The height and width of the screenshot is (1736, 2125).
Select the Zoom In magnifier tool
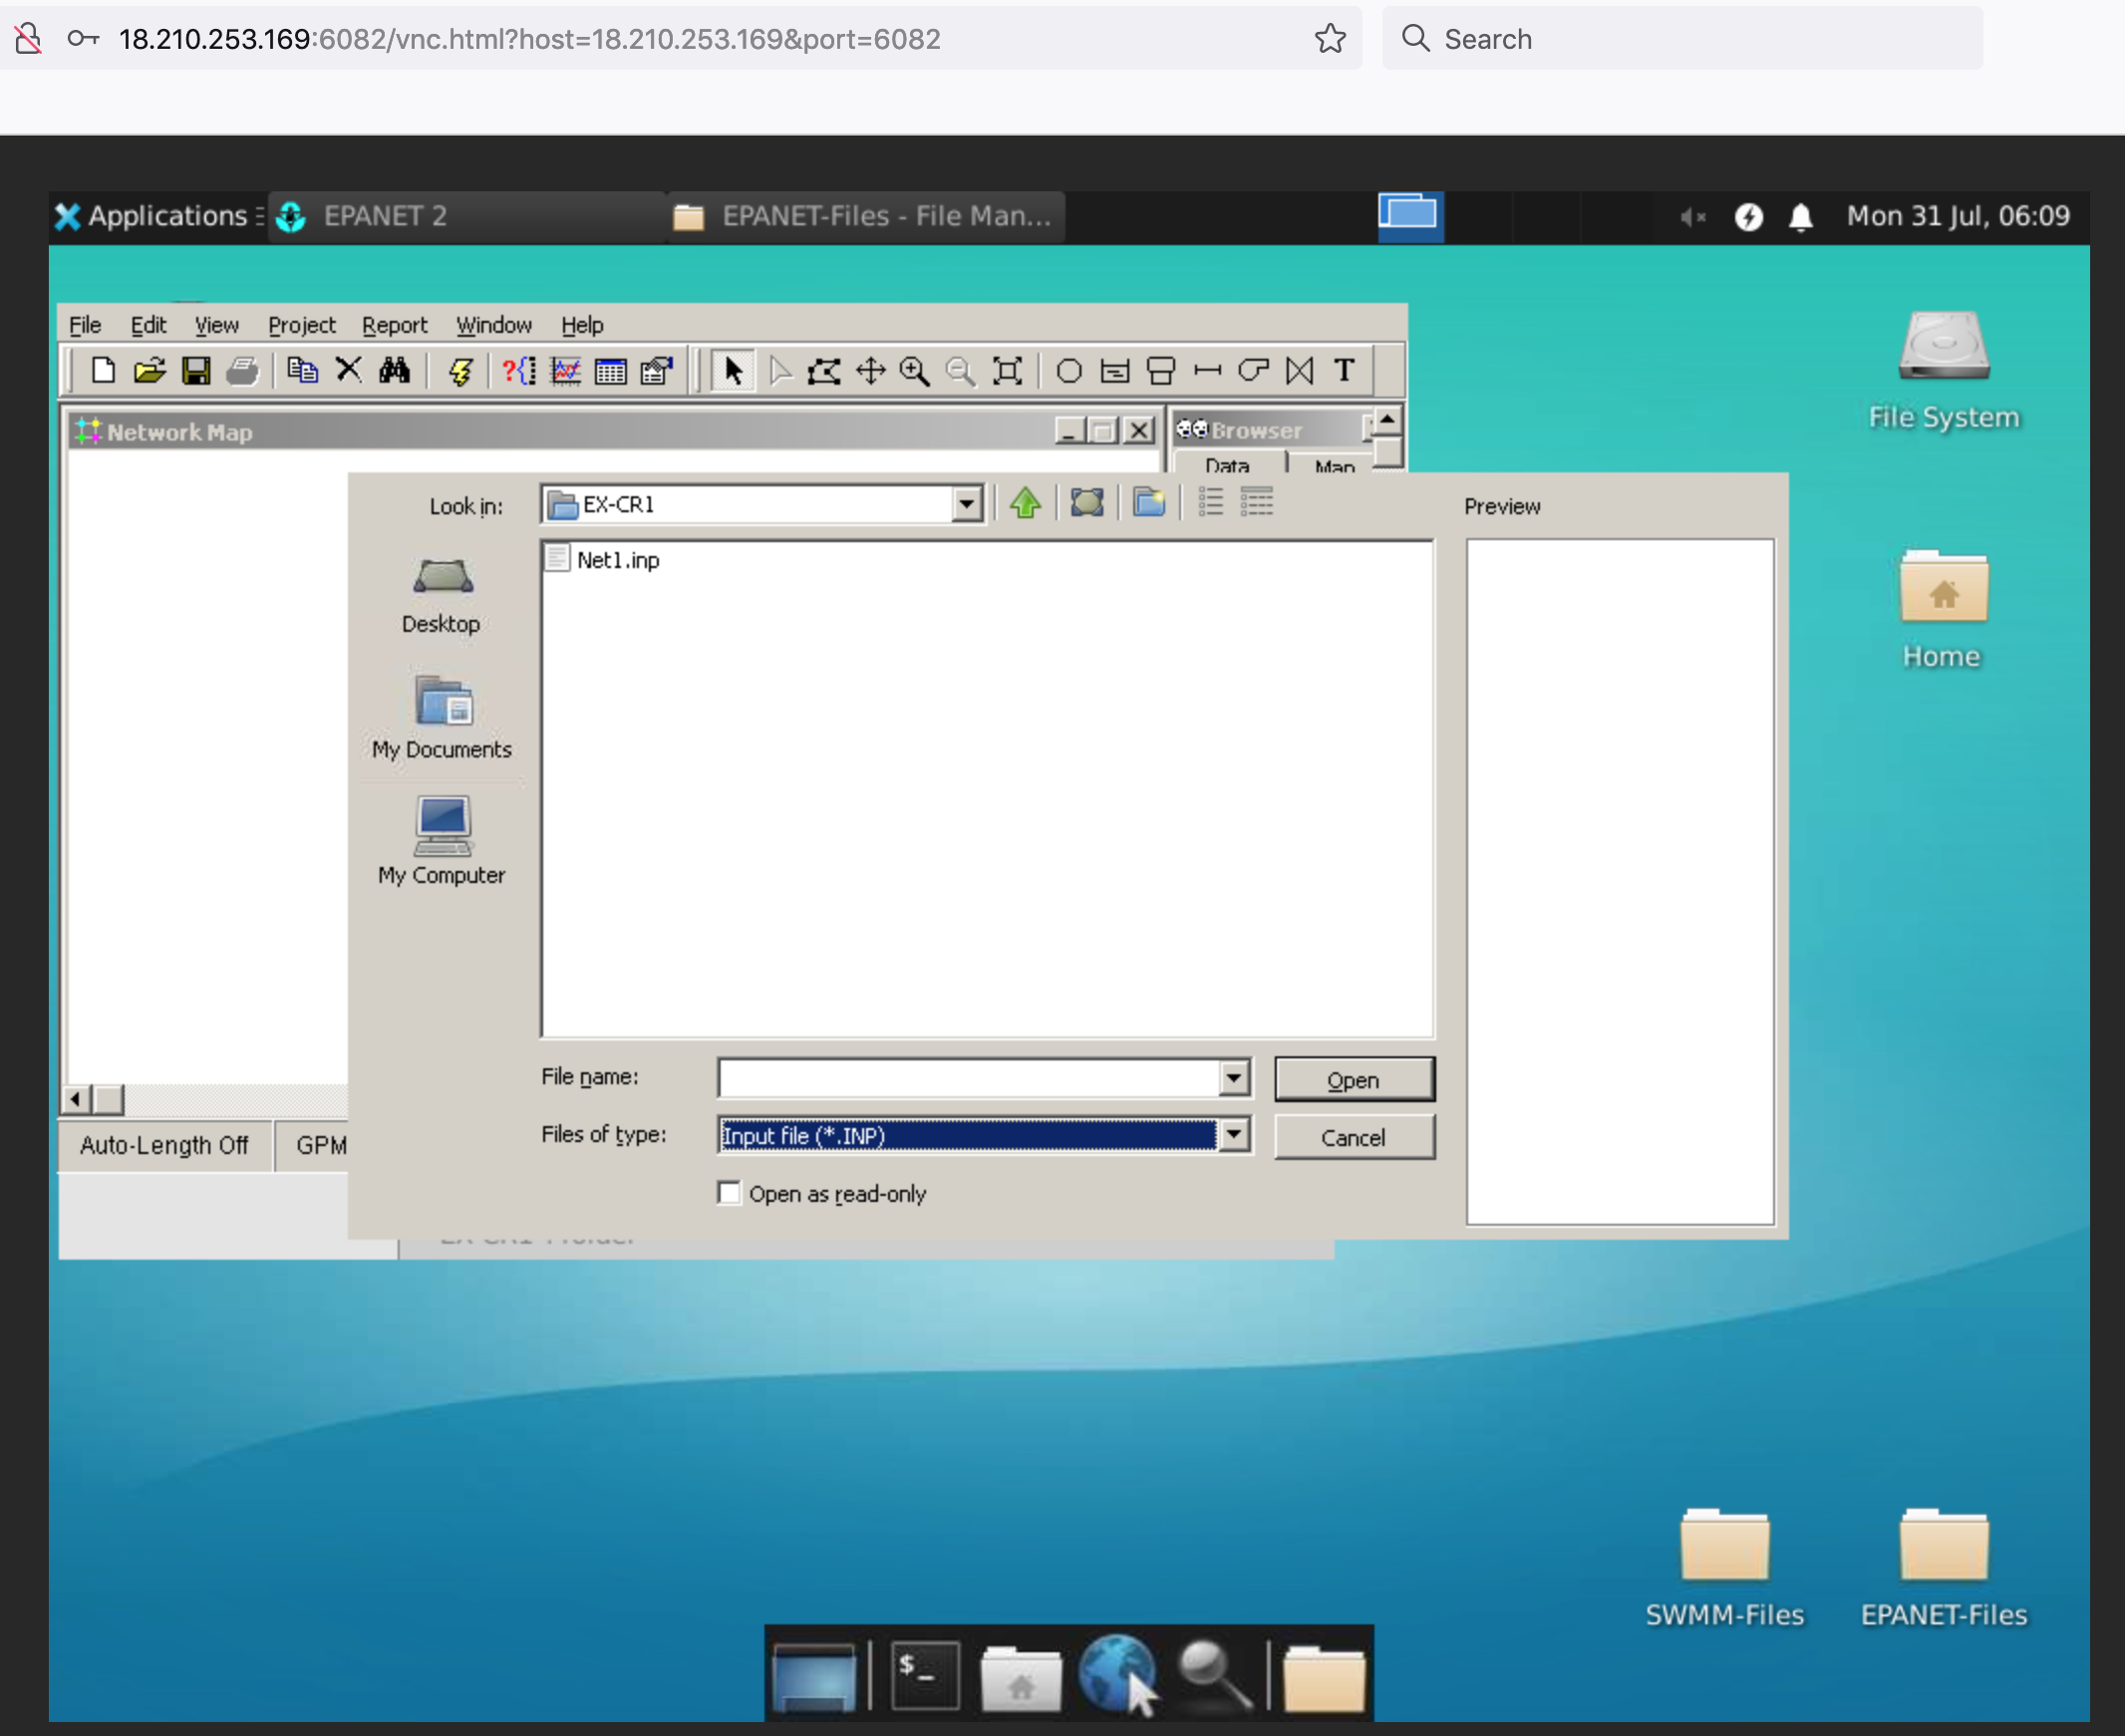coord(915,371)
